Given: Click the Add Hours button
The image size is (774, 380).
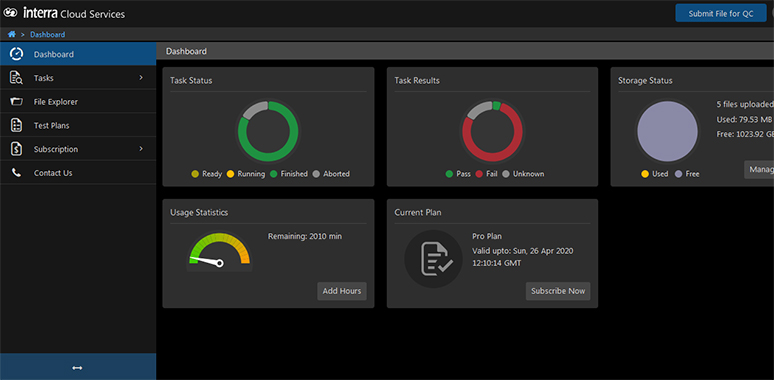Looking at the screenshot, I should tap(342, 291).
